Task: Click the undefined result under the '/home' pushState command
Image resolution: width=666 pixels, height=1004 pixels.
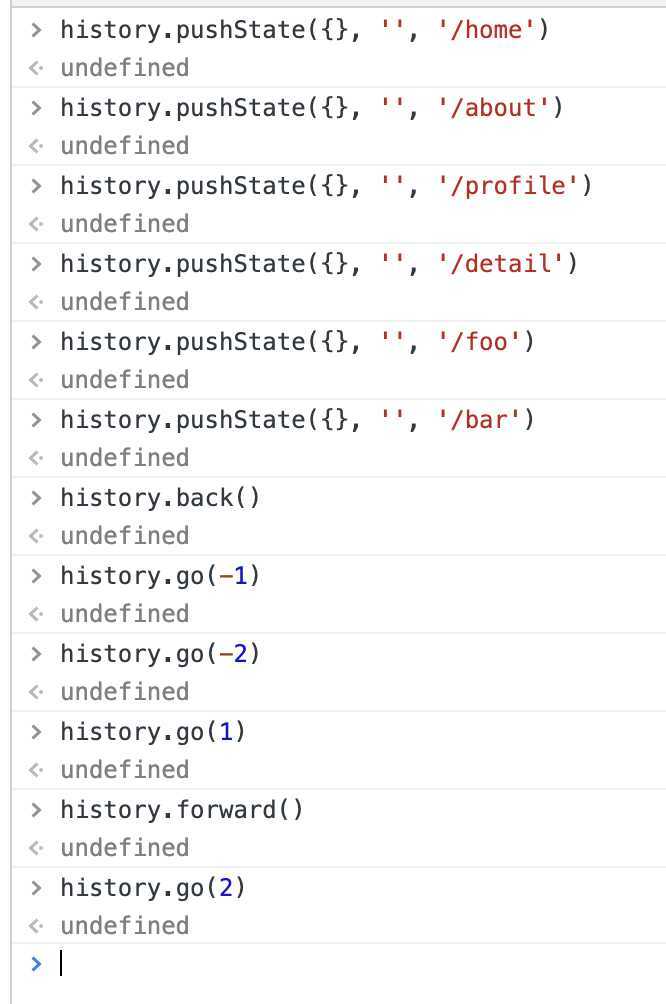Action: click(124, 68)
